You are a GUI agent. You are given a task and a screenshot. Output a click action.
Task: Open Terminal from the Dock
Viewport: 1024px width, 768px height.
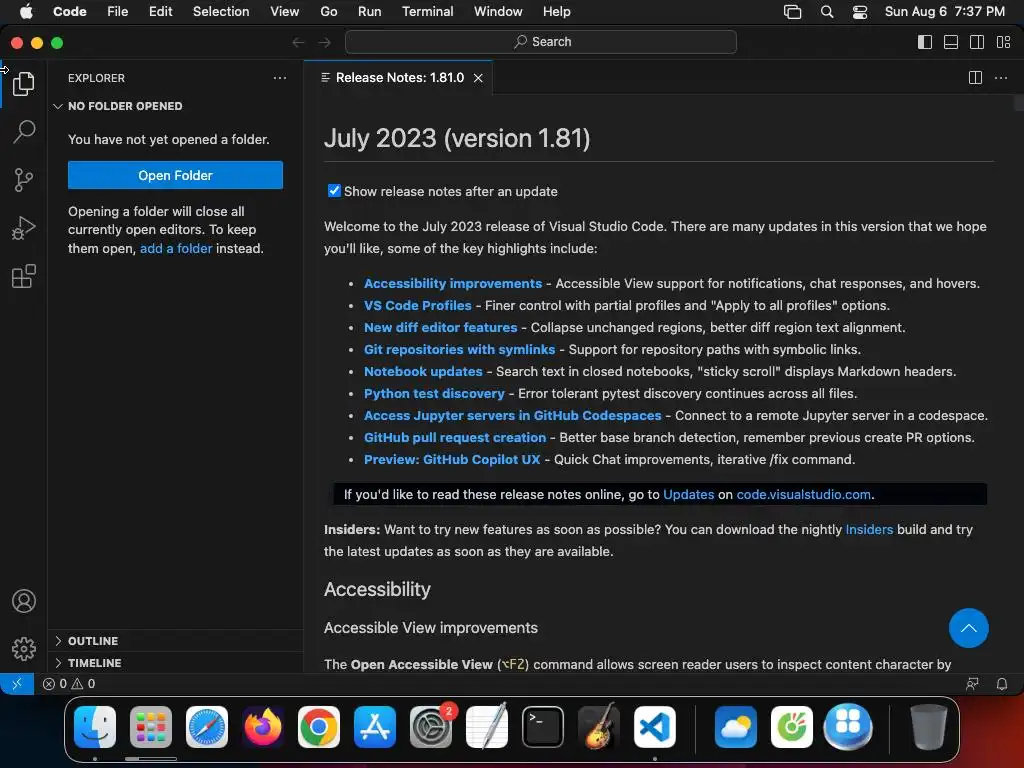tap(542, 727)
